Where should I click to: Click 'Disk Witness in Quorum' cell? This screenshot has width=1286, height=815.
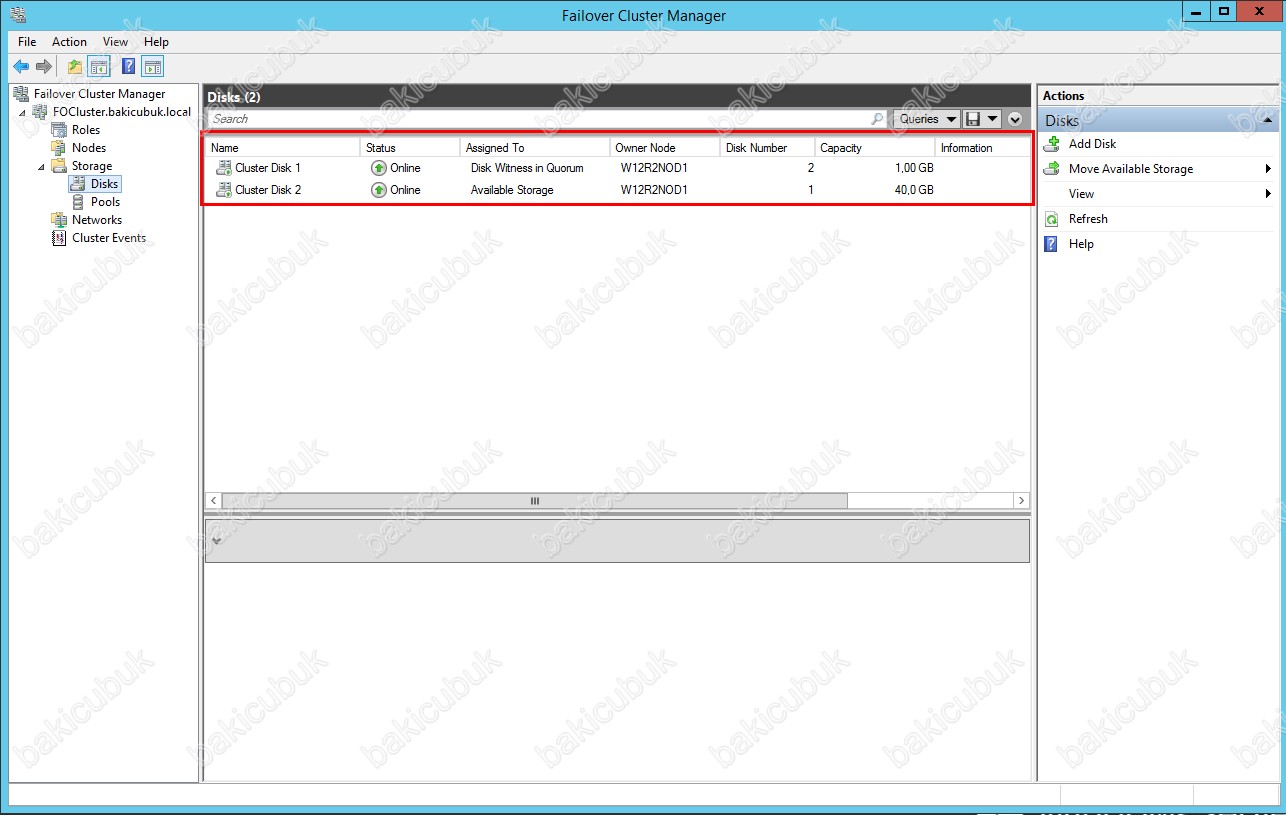(527, 168)
